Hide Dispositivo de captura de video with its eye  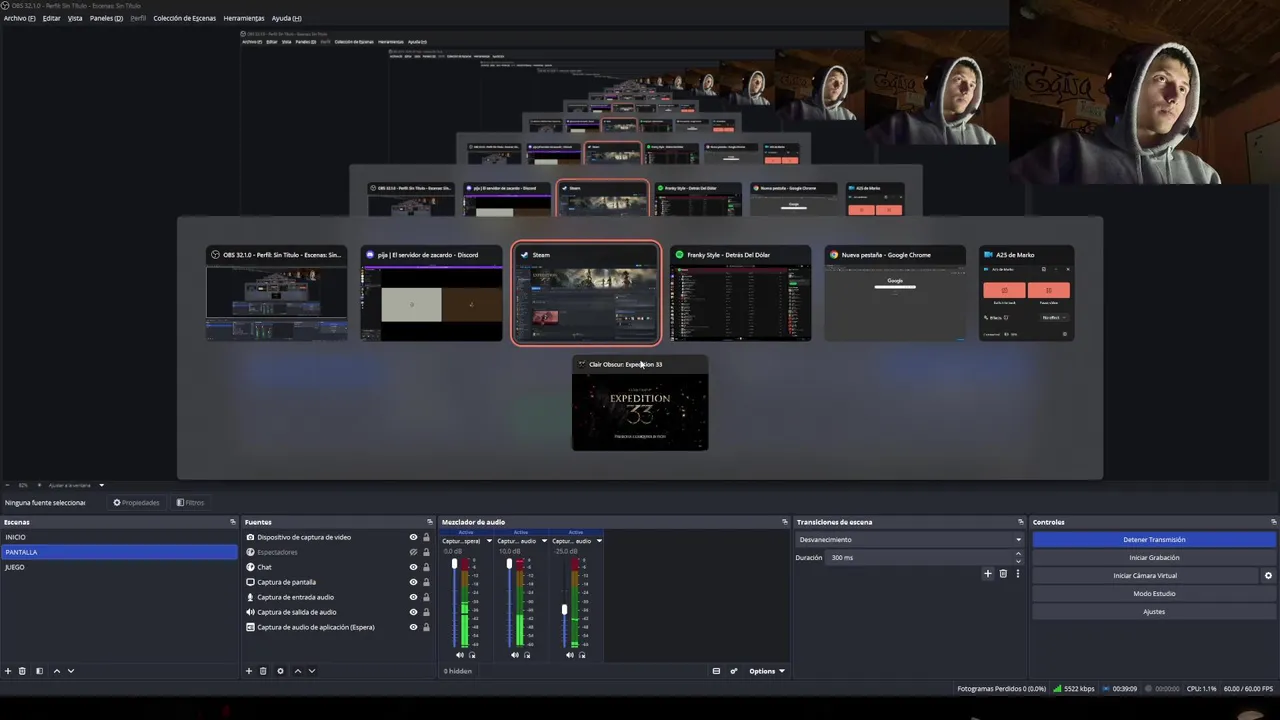tap(413, 537)
